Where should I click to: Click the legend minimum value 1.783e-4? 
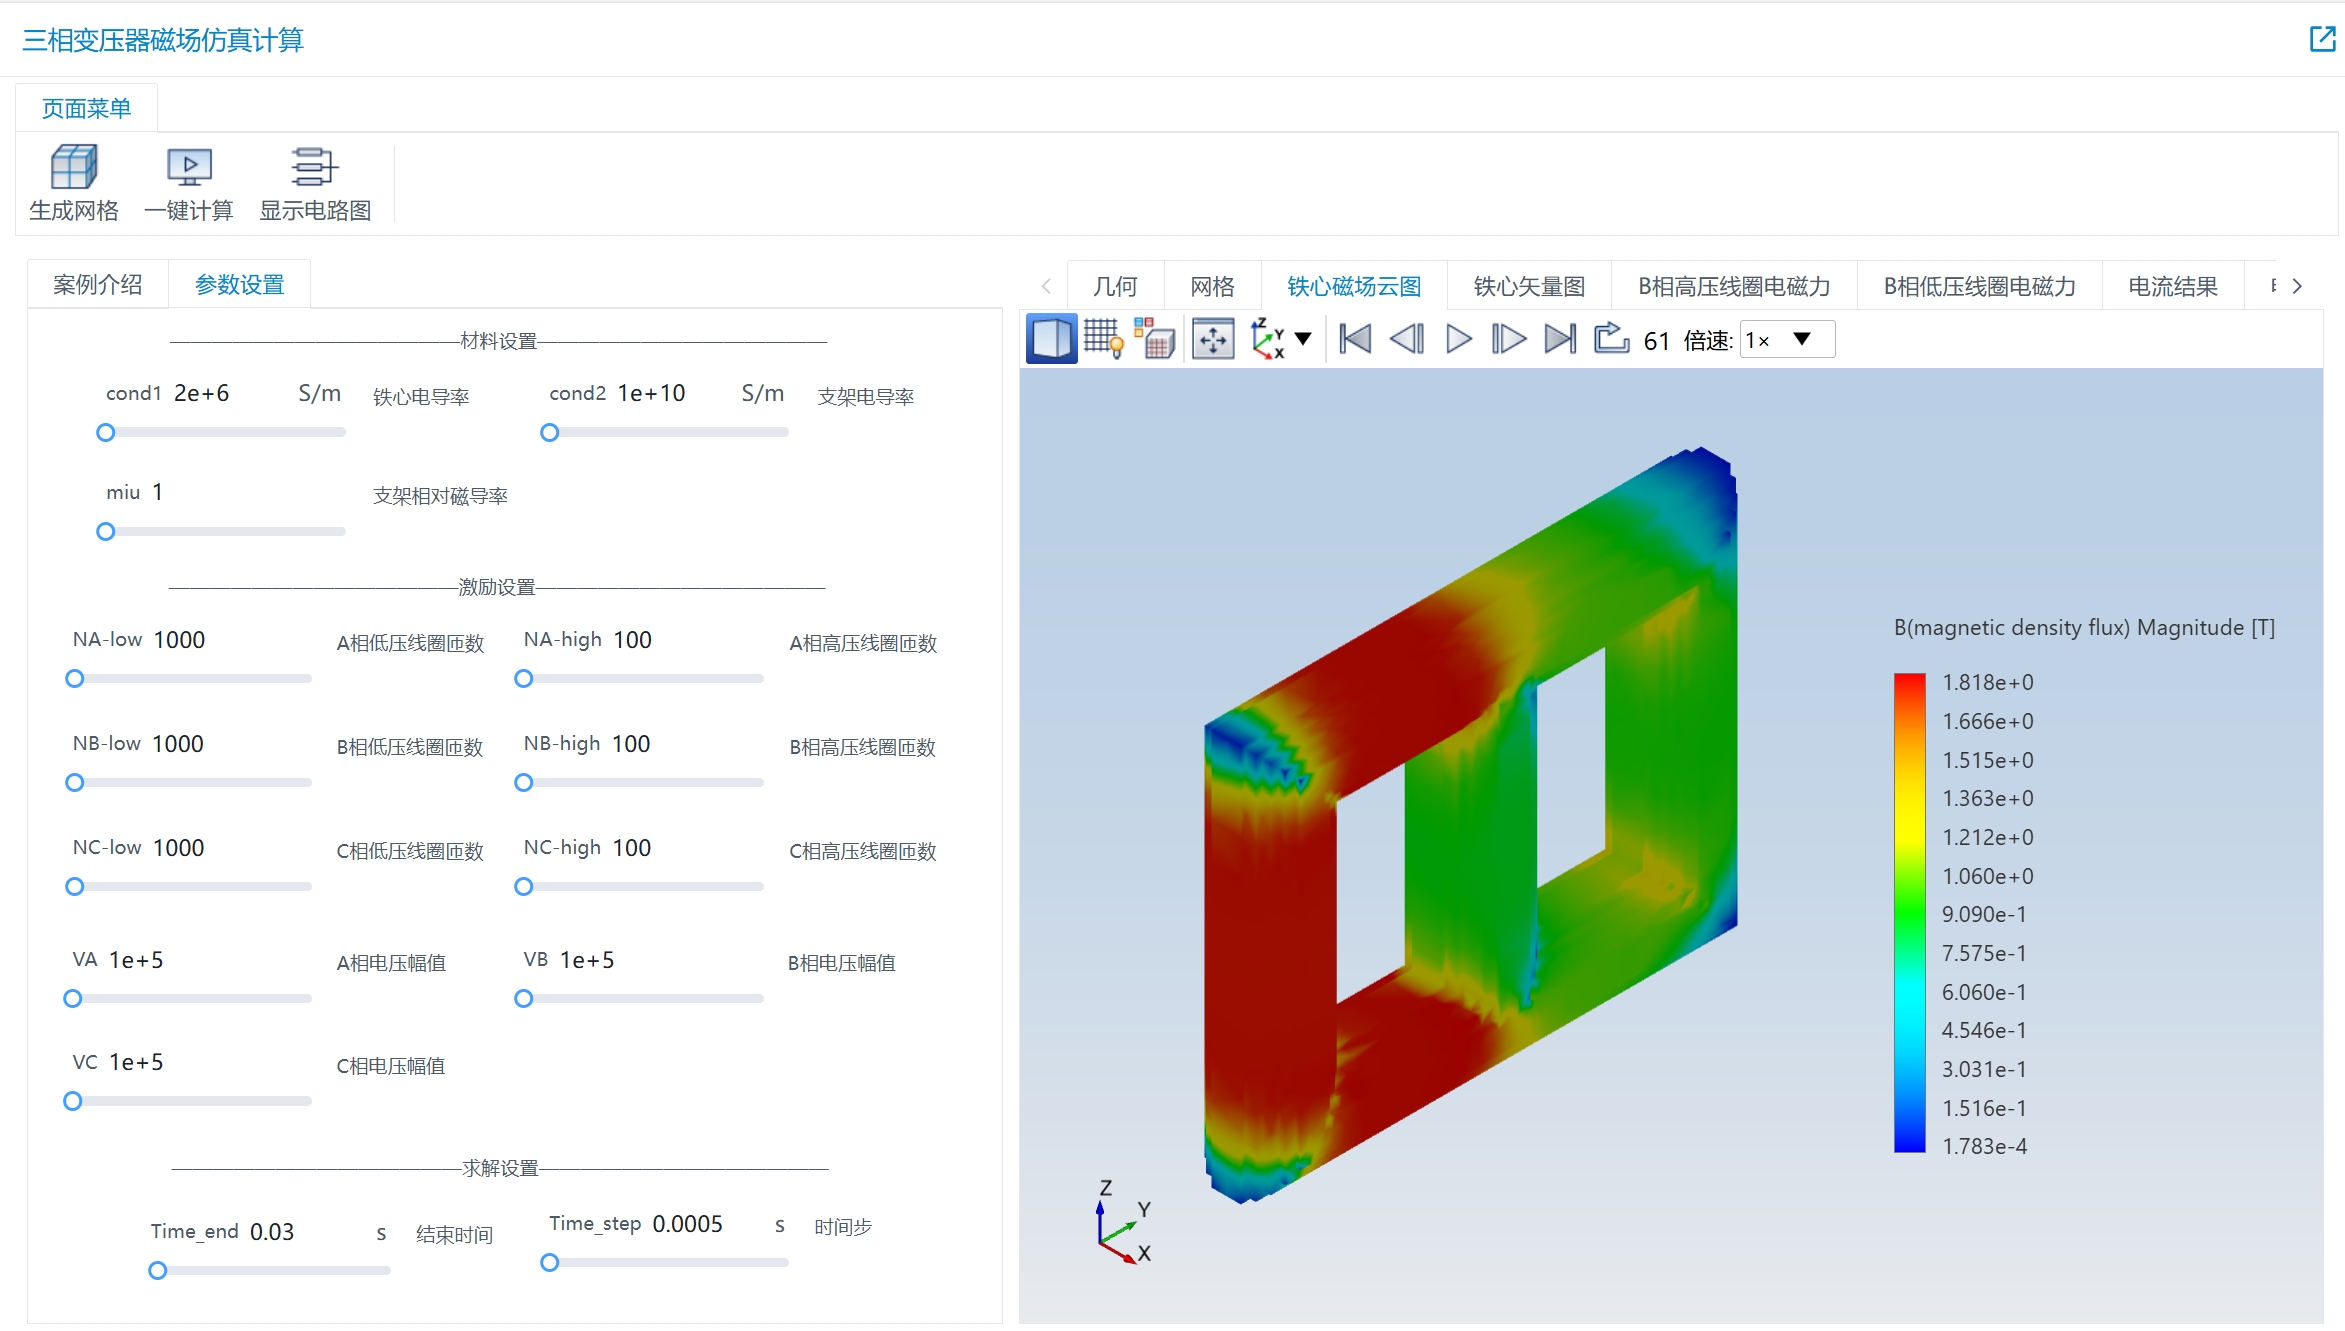pos(1984,1147)
